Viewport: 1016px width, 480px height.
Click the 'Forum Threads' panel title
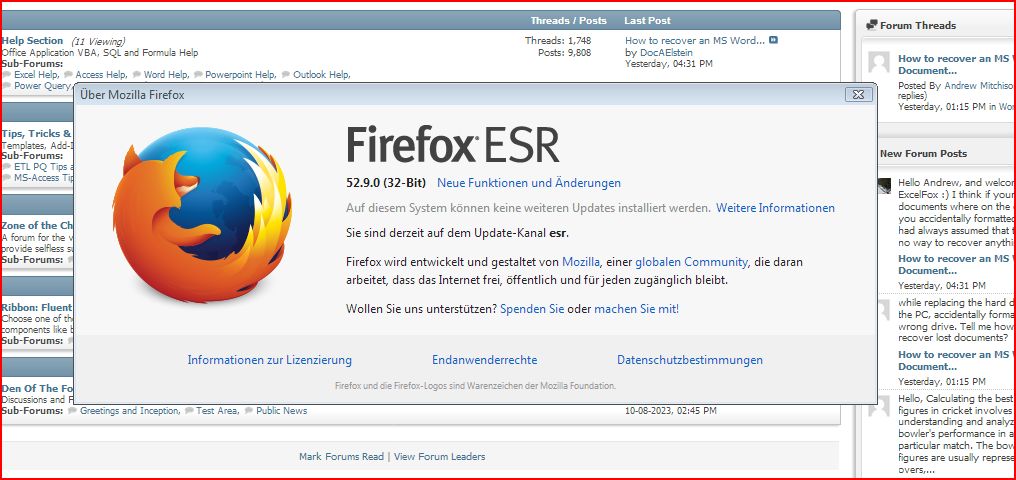[x=918, y=25]
